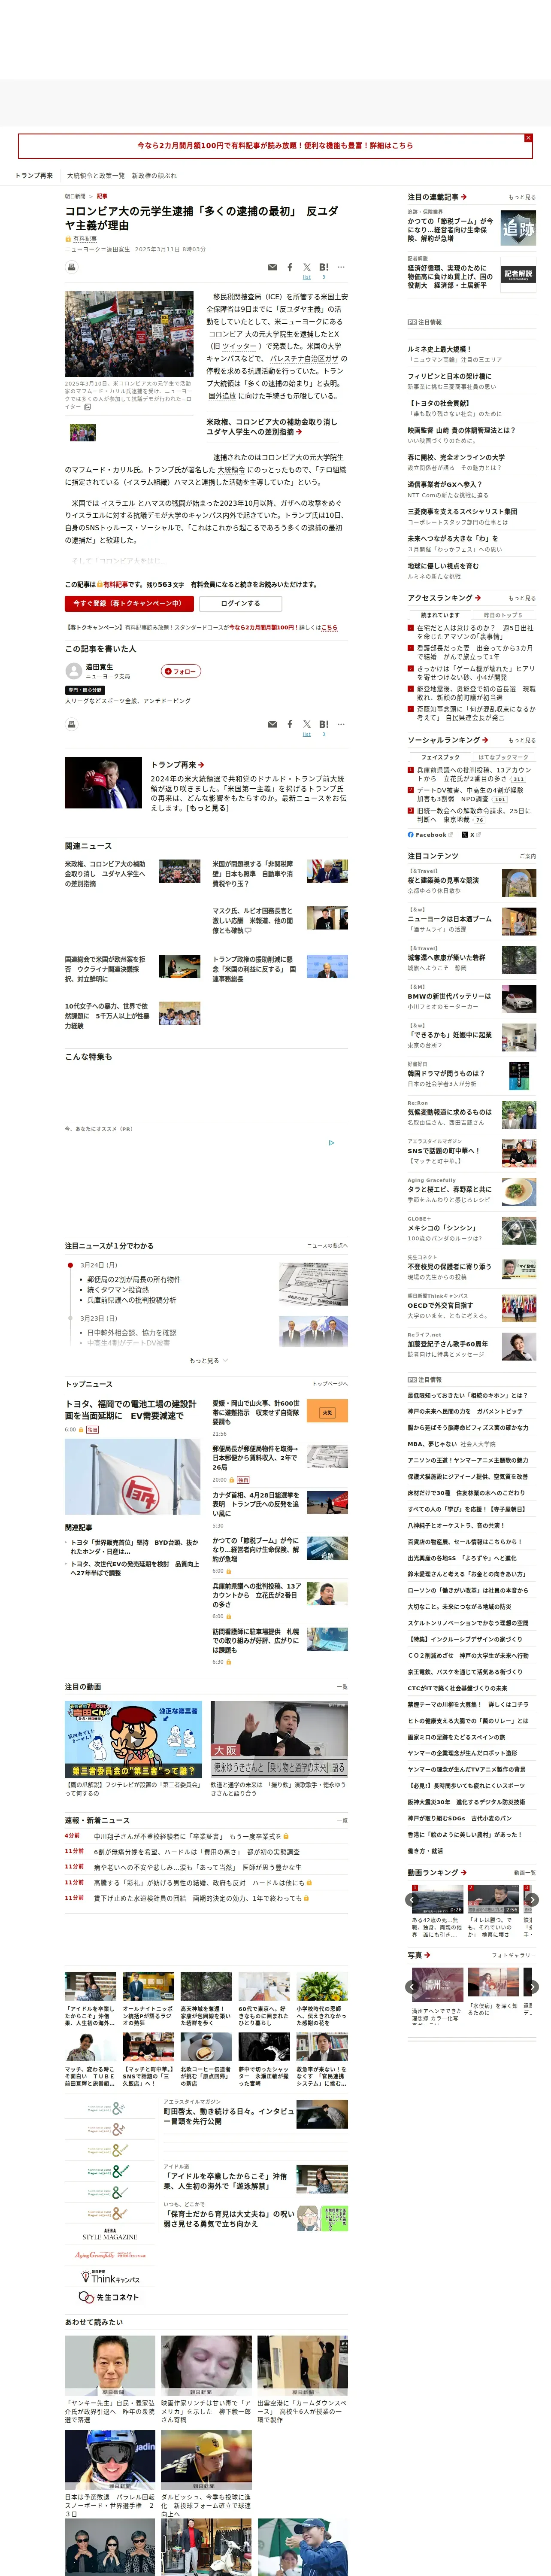Screen dimensions: 551x2576
Task: Open 一覧 beside 速報・新着ニュース
Action: pos(342,1820)
